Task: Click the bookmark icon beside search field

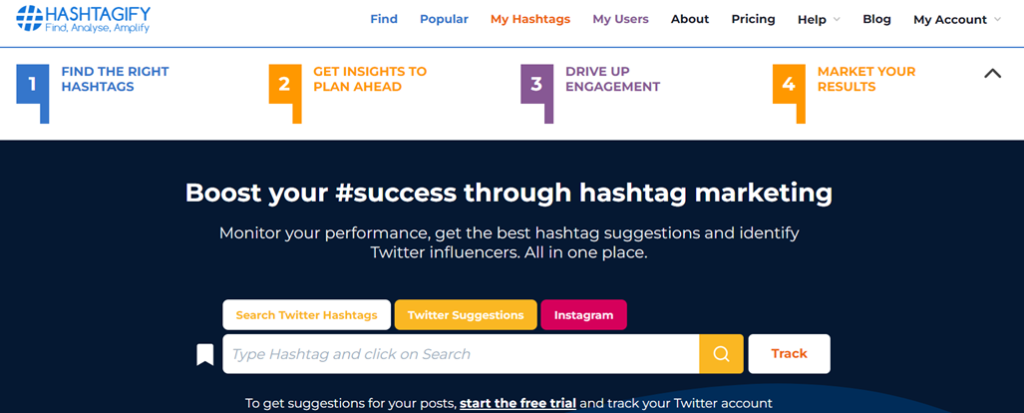Action: coord(205,355)
